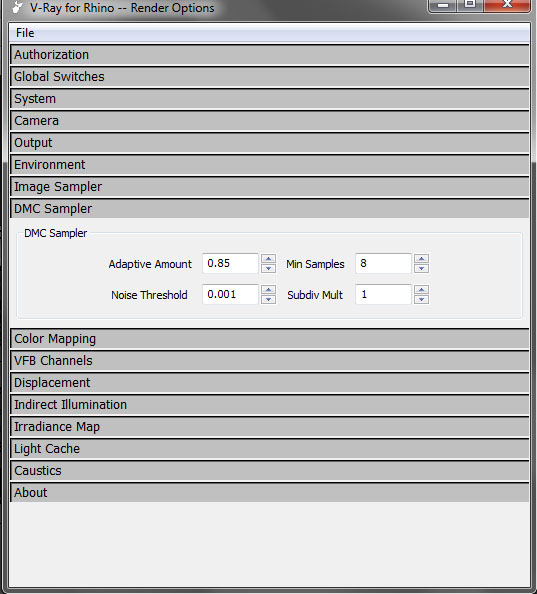Expand the Camera rollout
This screenshot has height=594, width=537.
pos(270,121)
